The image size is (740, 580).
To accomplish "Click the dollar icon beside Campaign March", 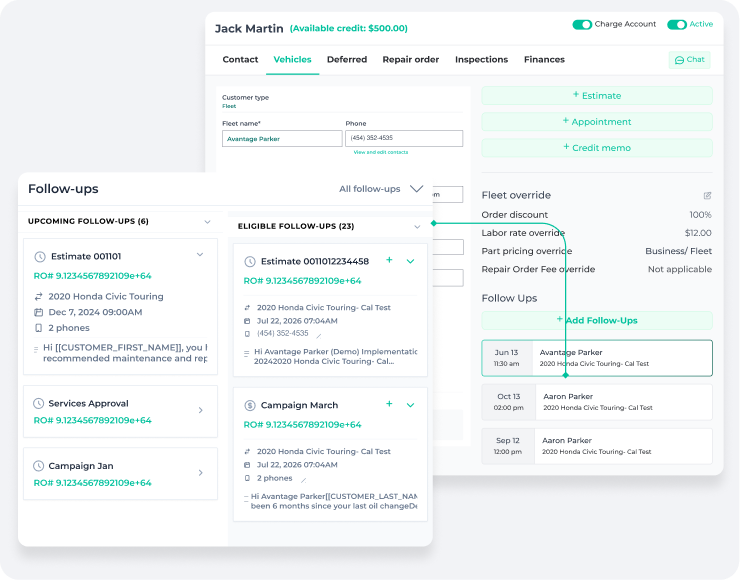I will [250, 405].
